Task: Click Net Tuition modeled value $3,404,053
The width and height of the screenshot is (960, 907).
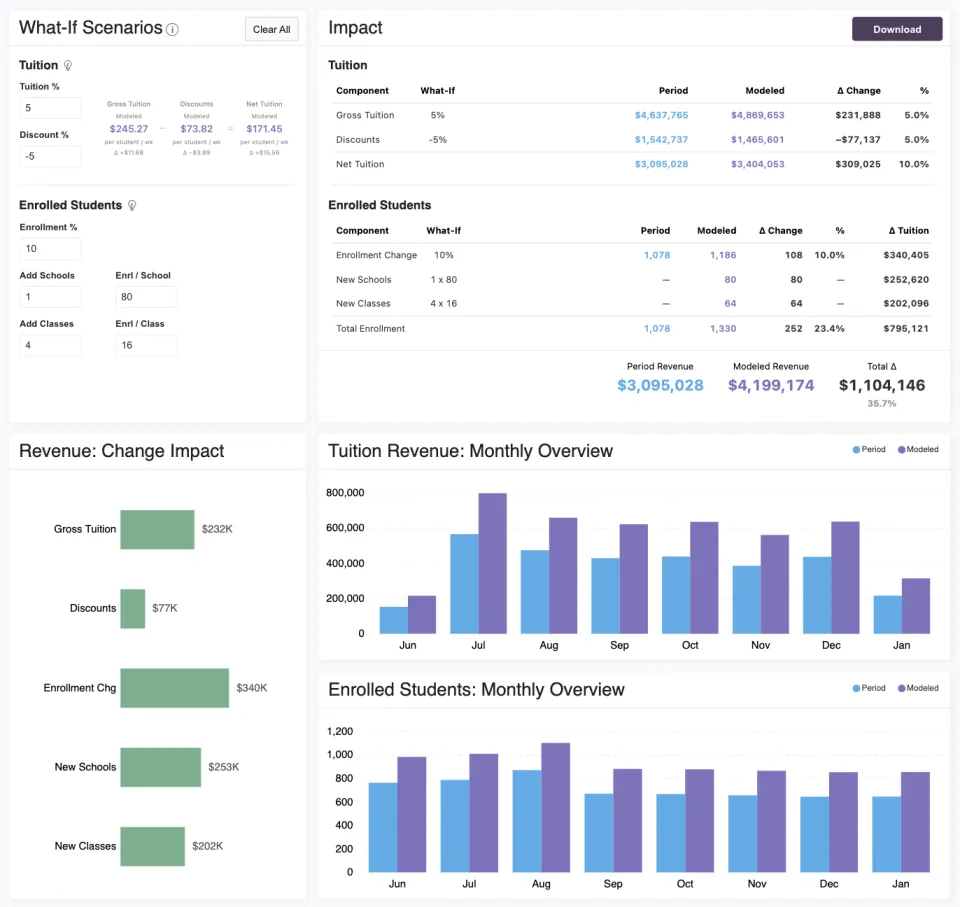Action: point(757,164)
